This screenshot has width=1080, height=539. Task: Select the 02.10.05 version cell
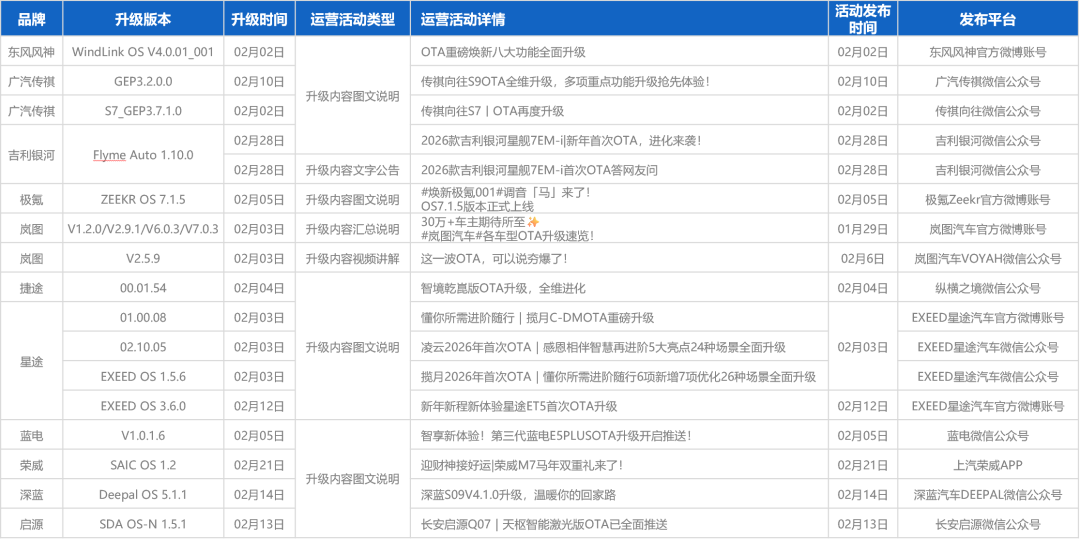coord(143,347)
